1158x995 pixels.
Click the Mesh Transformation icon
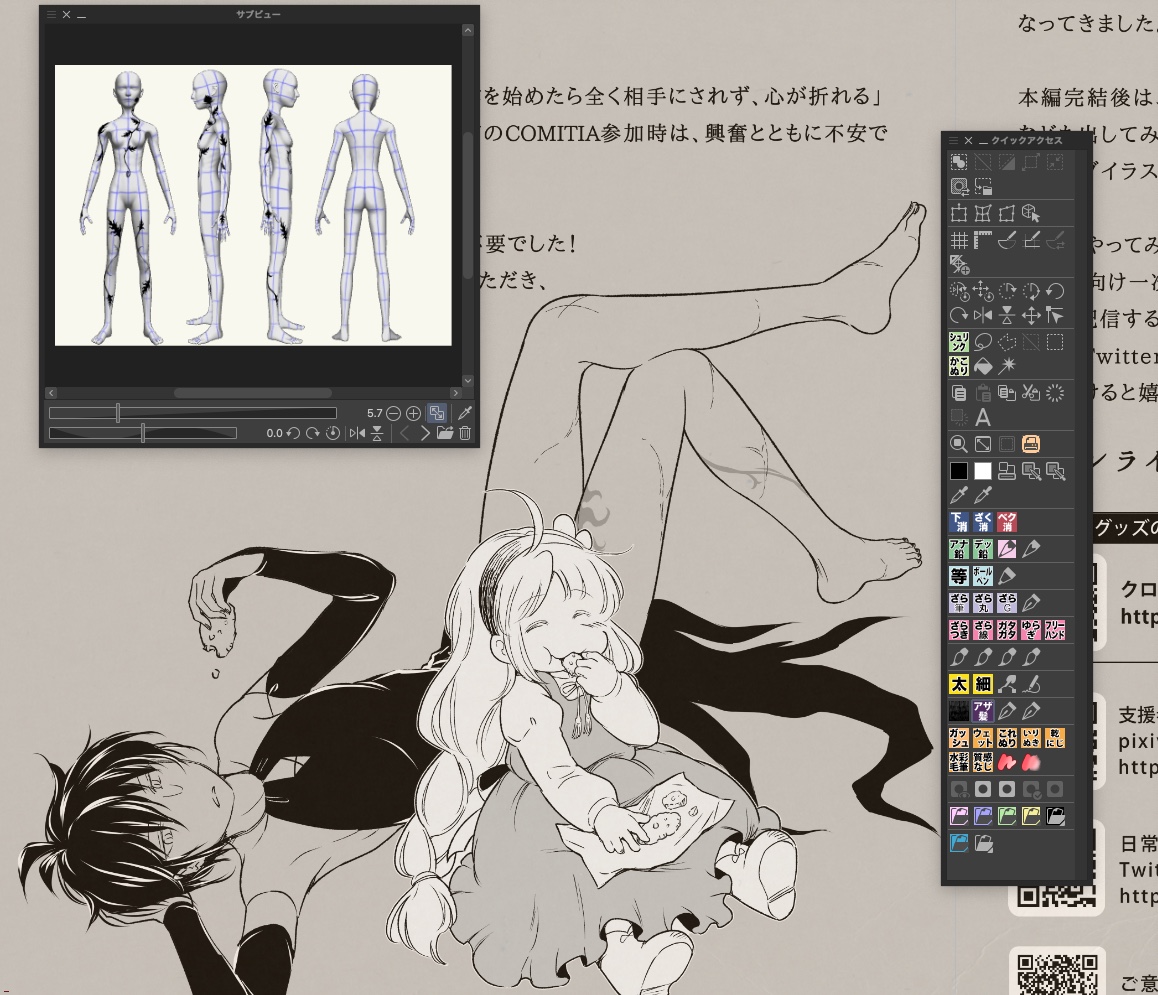pyautogui.click(x=983, y=213)
